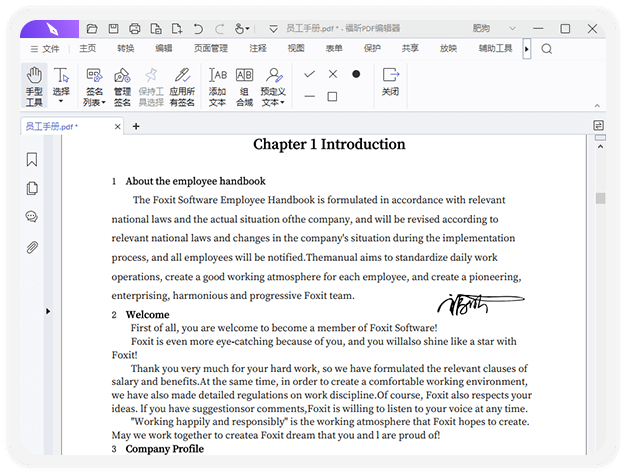626x475 pixels.
Task: Click the 'About the employee handbook' heading
Action: point(195,181)
